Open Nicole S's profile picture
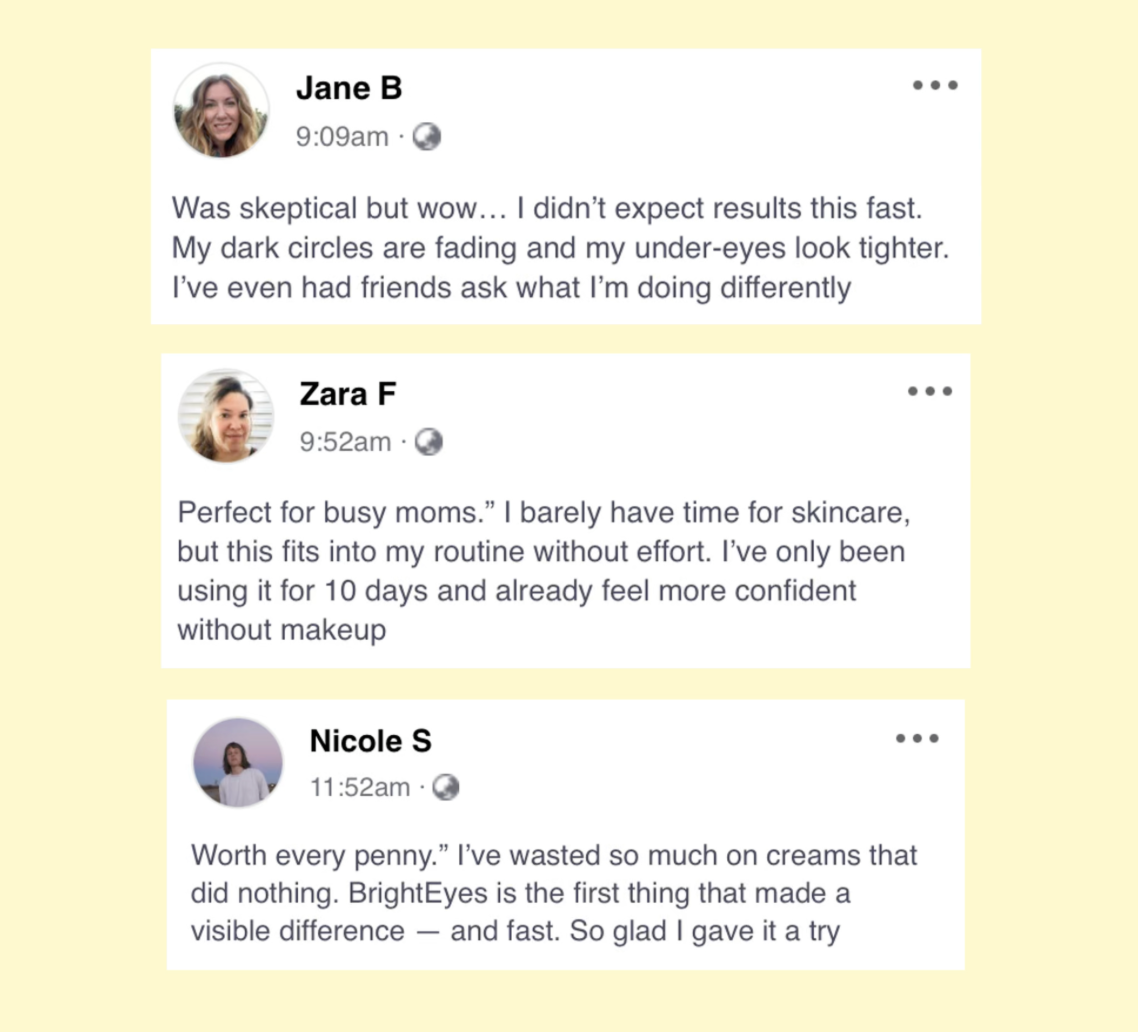The height and width of the screenshot is (1032, 1138). (238, 763)
